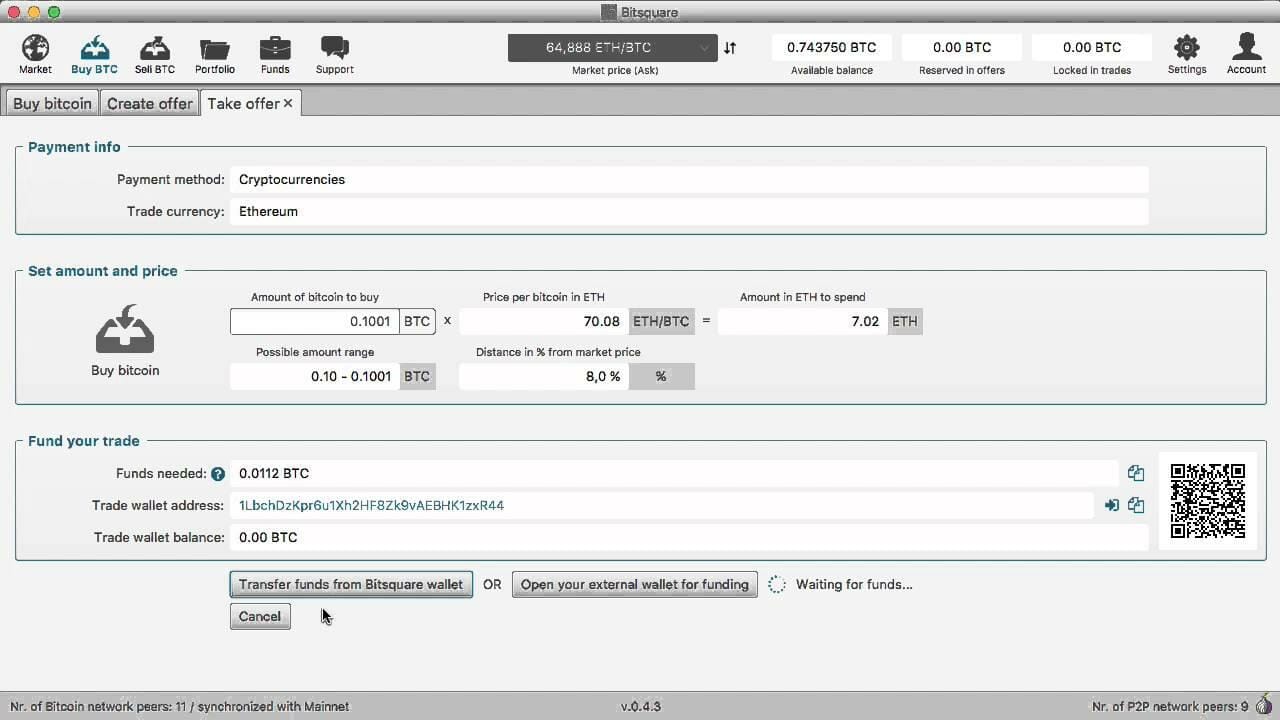The height and width of the screenshot is (720, 1280).
Task: Click the Set amount and price heading
Action: pyautogui.click(x=102, y=270)
